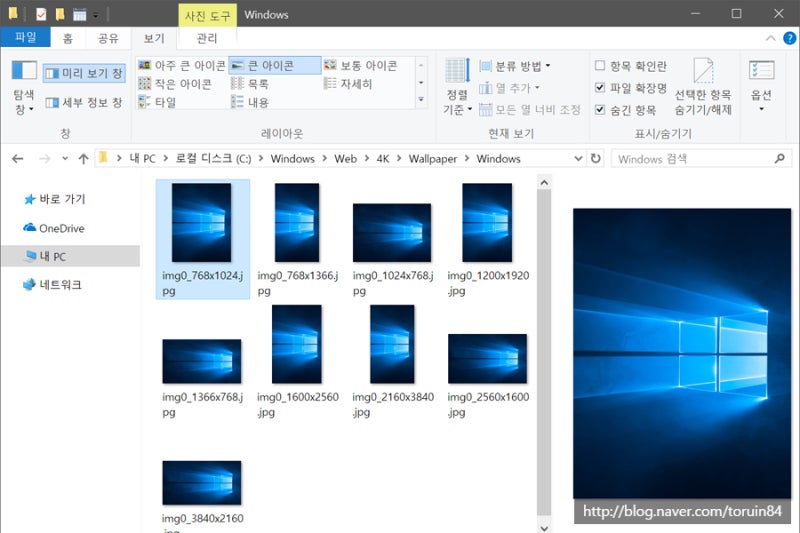
Task: Uncheck the 숨긴 항목 checkbox
Action: [x=600, y=110]
